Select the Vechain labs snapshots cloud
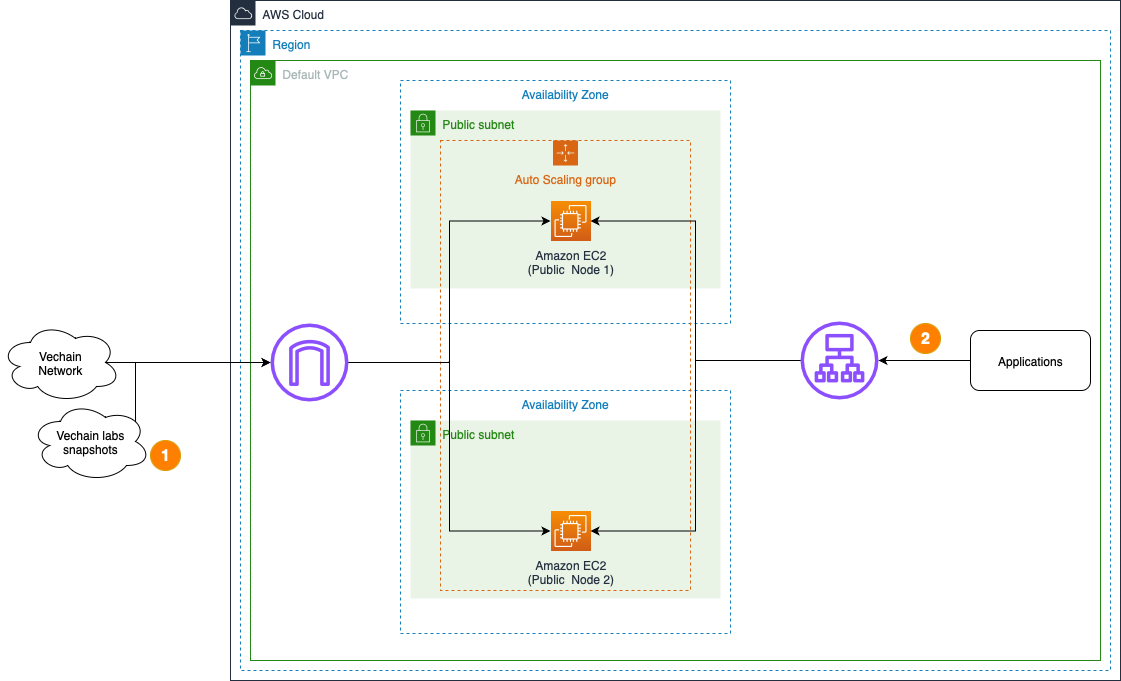 pos(93,443)
